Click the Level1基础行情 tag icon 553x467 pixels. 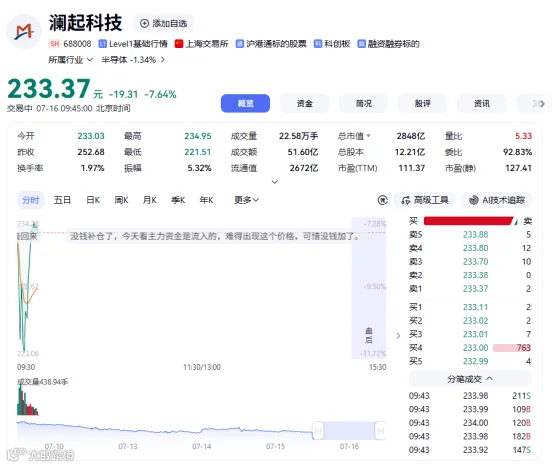tap(103, 44)
